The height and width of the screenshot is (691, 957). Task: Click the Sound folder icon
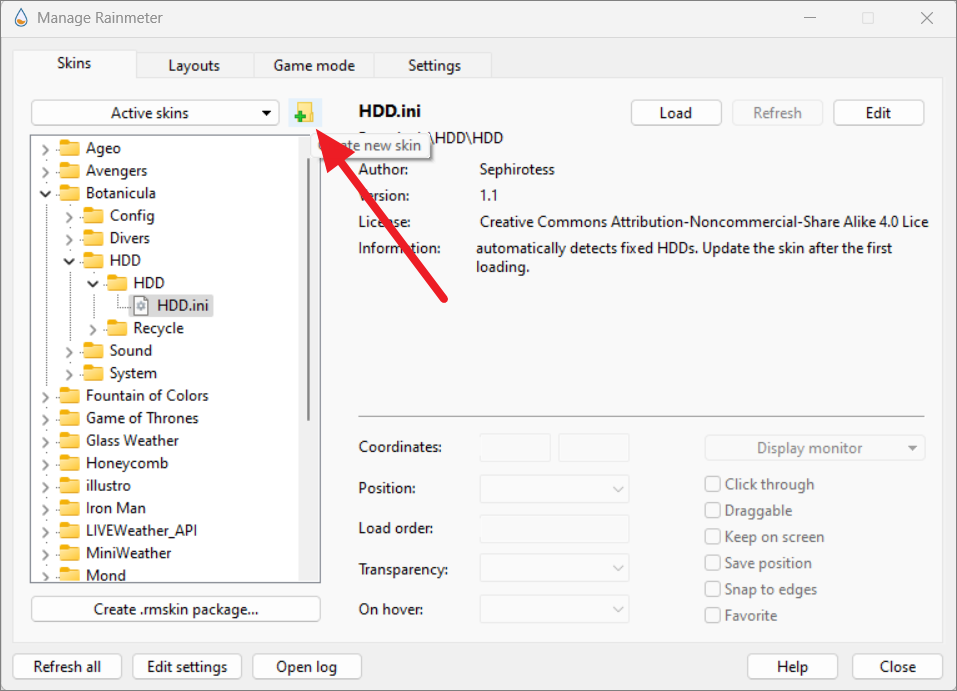pyautogui.click(x=93, y=350)
